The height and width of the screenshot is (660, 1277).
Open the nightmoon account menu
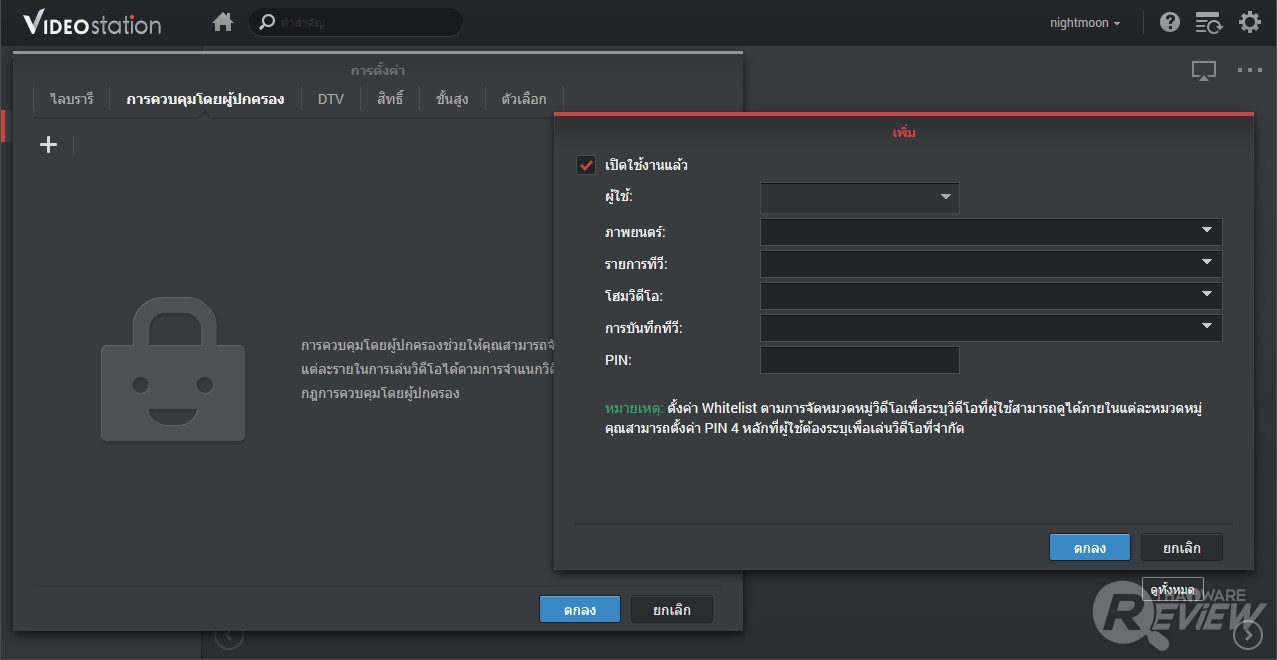(x=1085, y=23)
